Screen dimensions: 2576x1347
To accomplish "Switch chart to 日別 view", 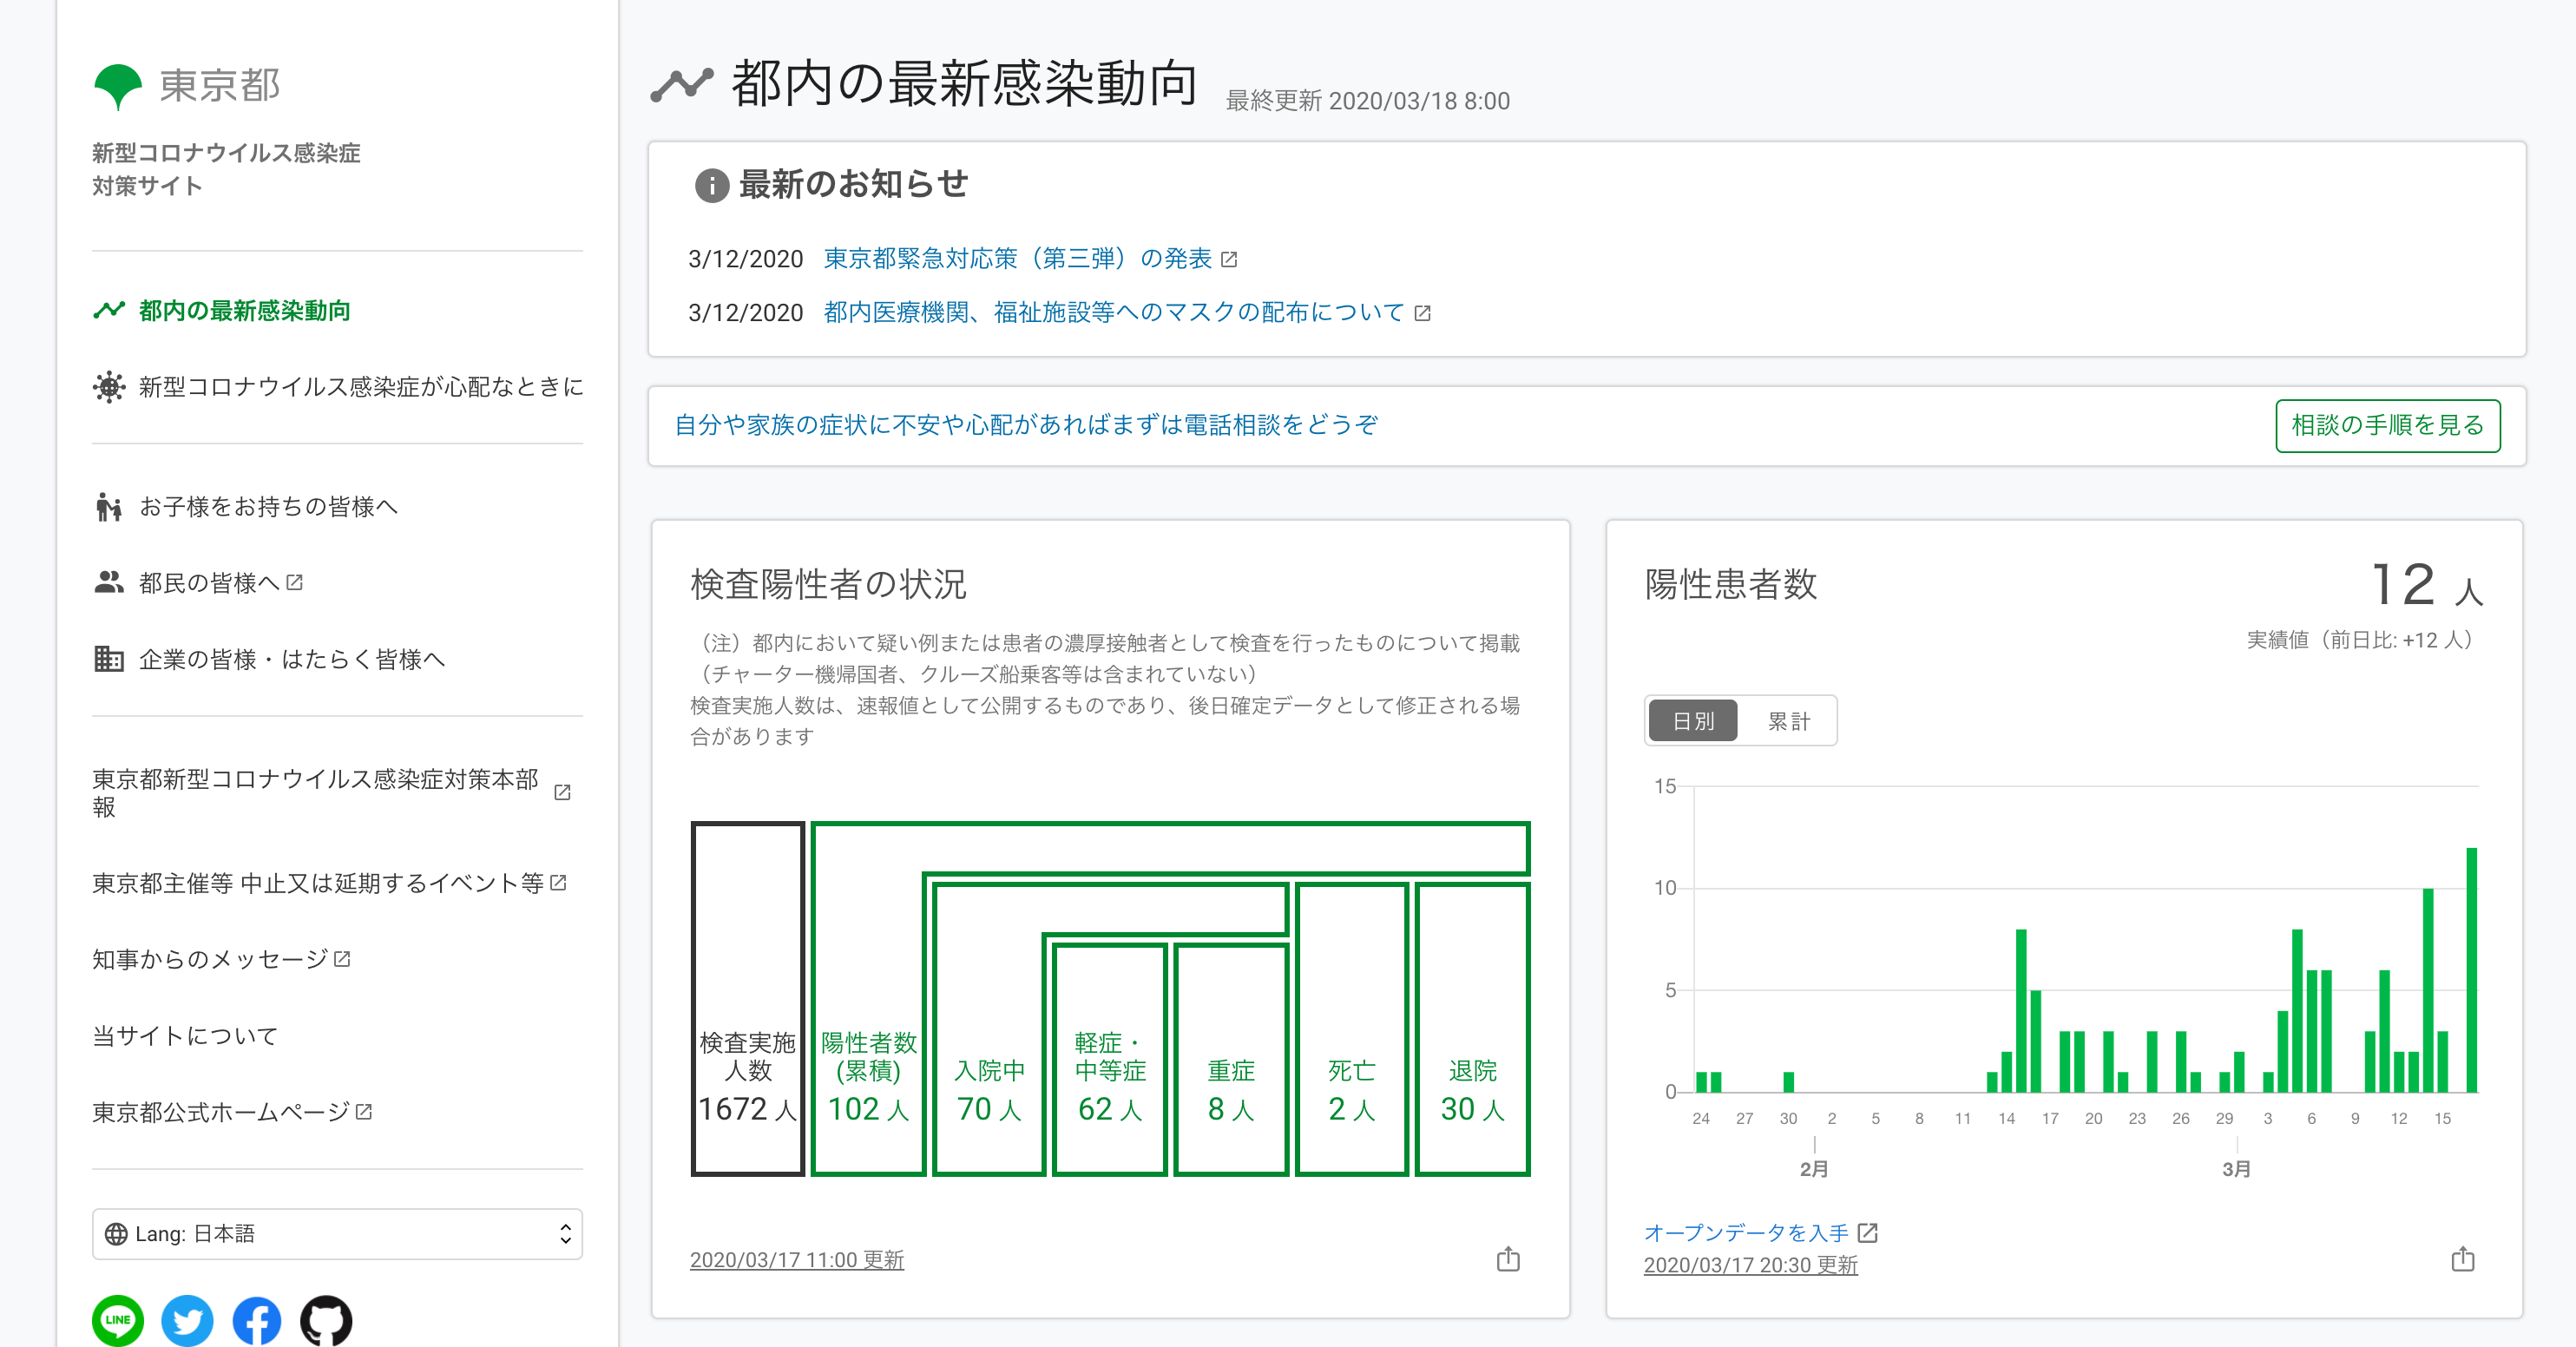I will 1693,720.
